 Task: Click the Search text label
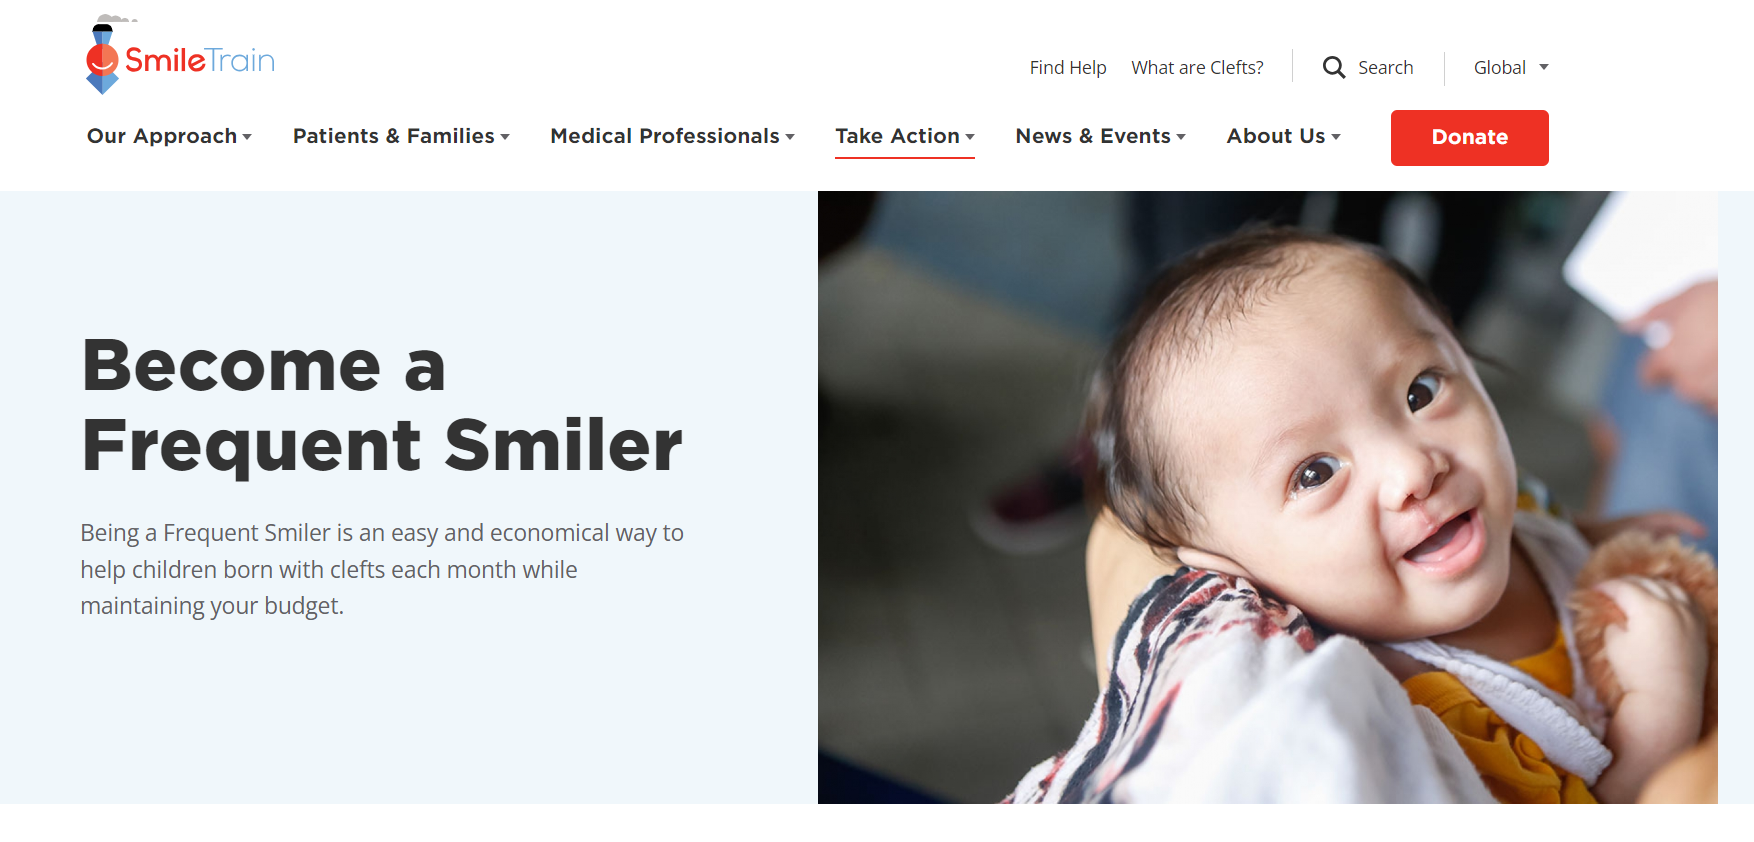(1385, 67)
